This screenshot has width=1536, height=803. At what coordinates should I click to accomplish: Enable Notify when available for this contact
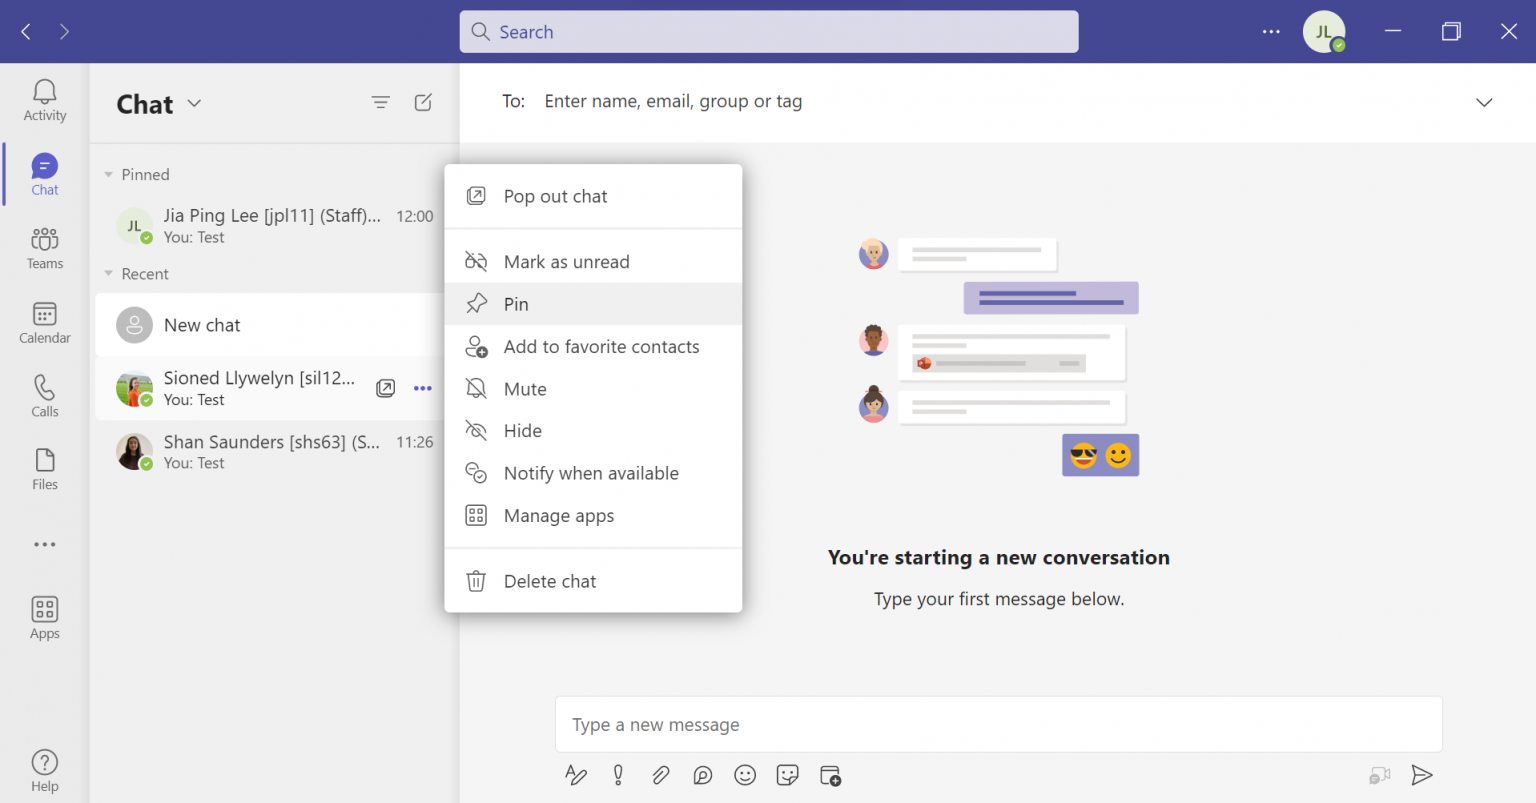(590, 472)
